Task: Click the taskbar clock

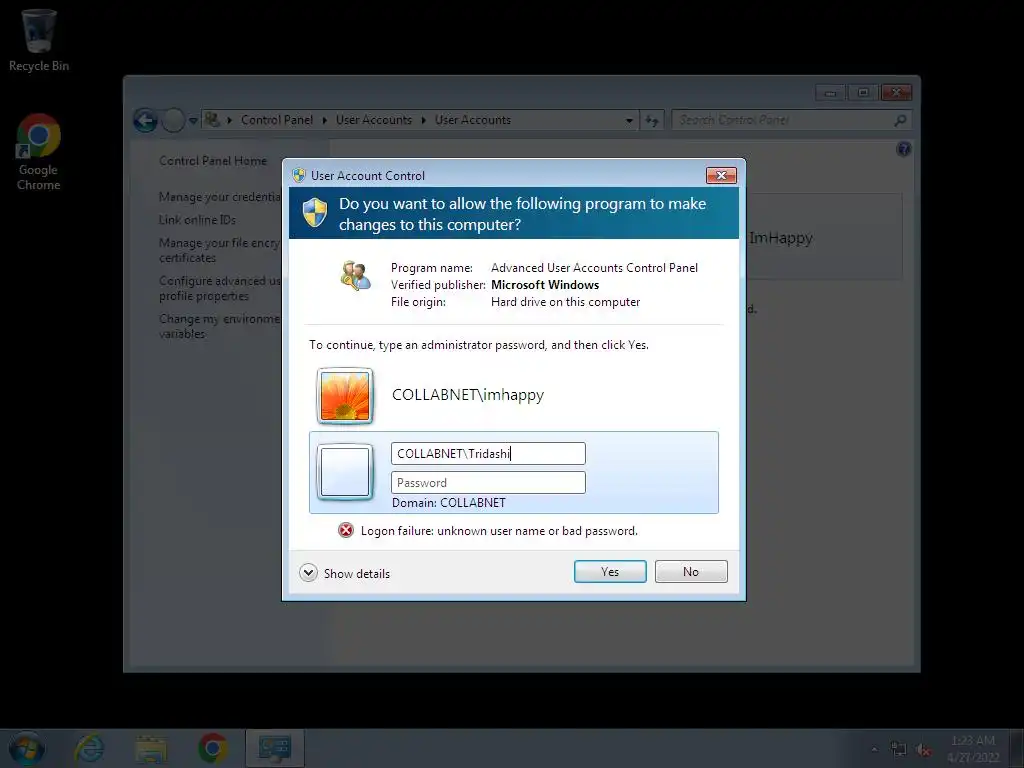Action: point(973,748)
